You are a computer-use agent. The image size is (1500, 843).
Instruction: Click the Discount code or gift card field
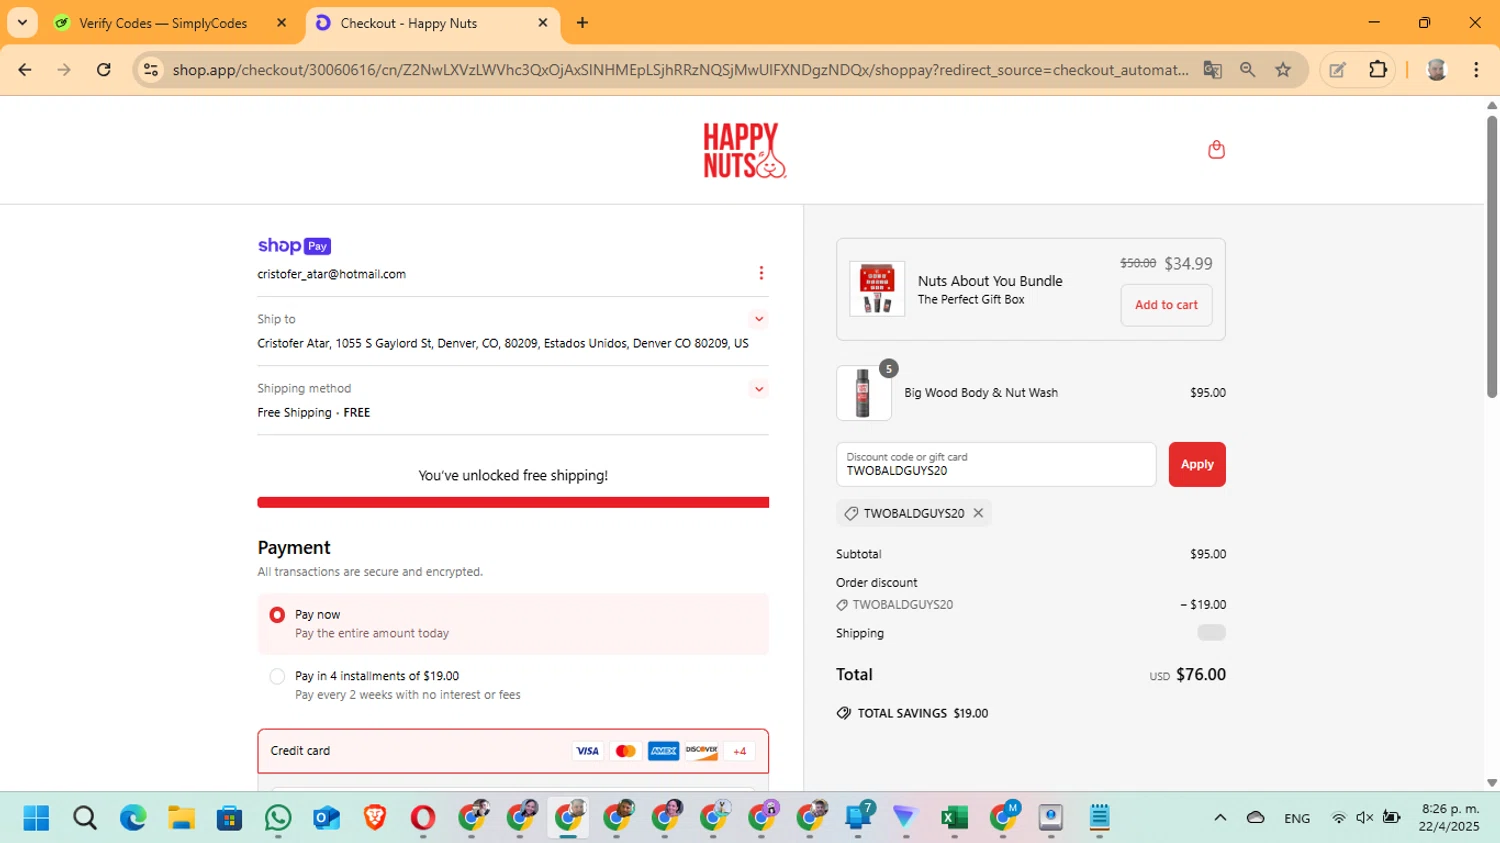(996, 464)
